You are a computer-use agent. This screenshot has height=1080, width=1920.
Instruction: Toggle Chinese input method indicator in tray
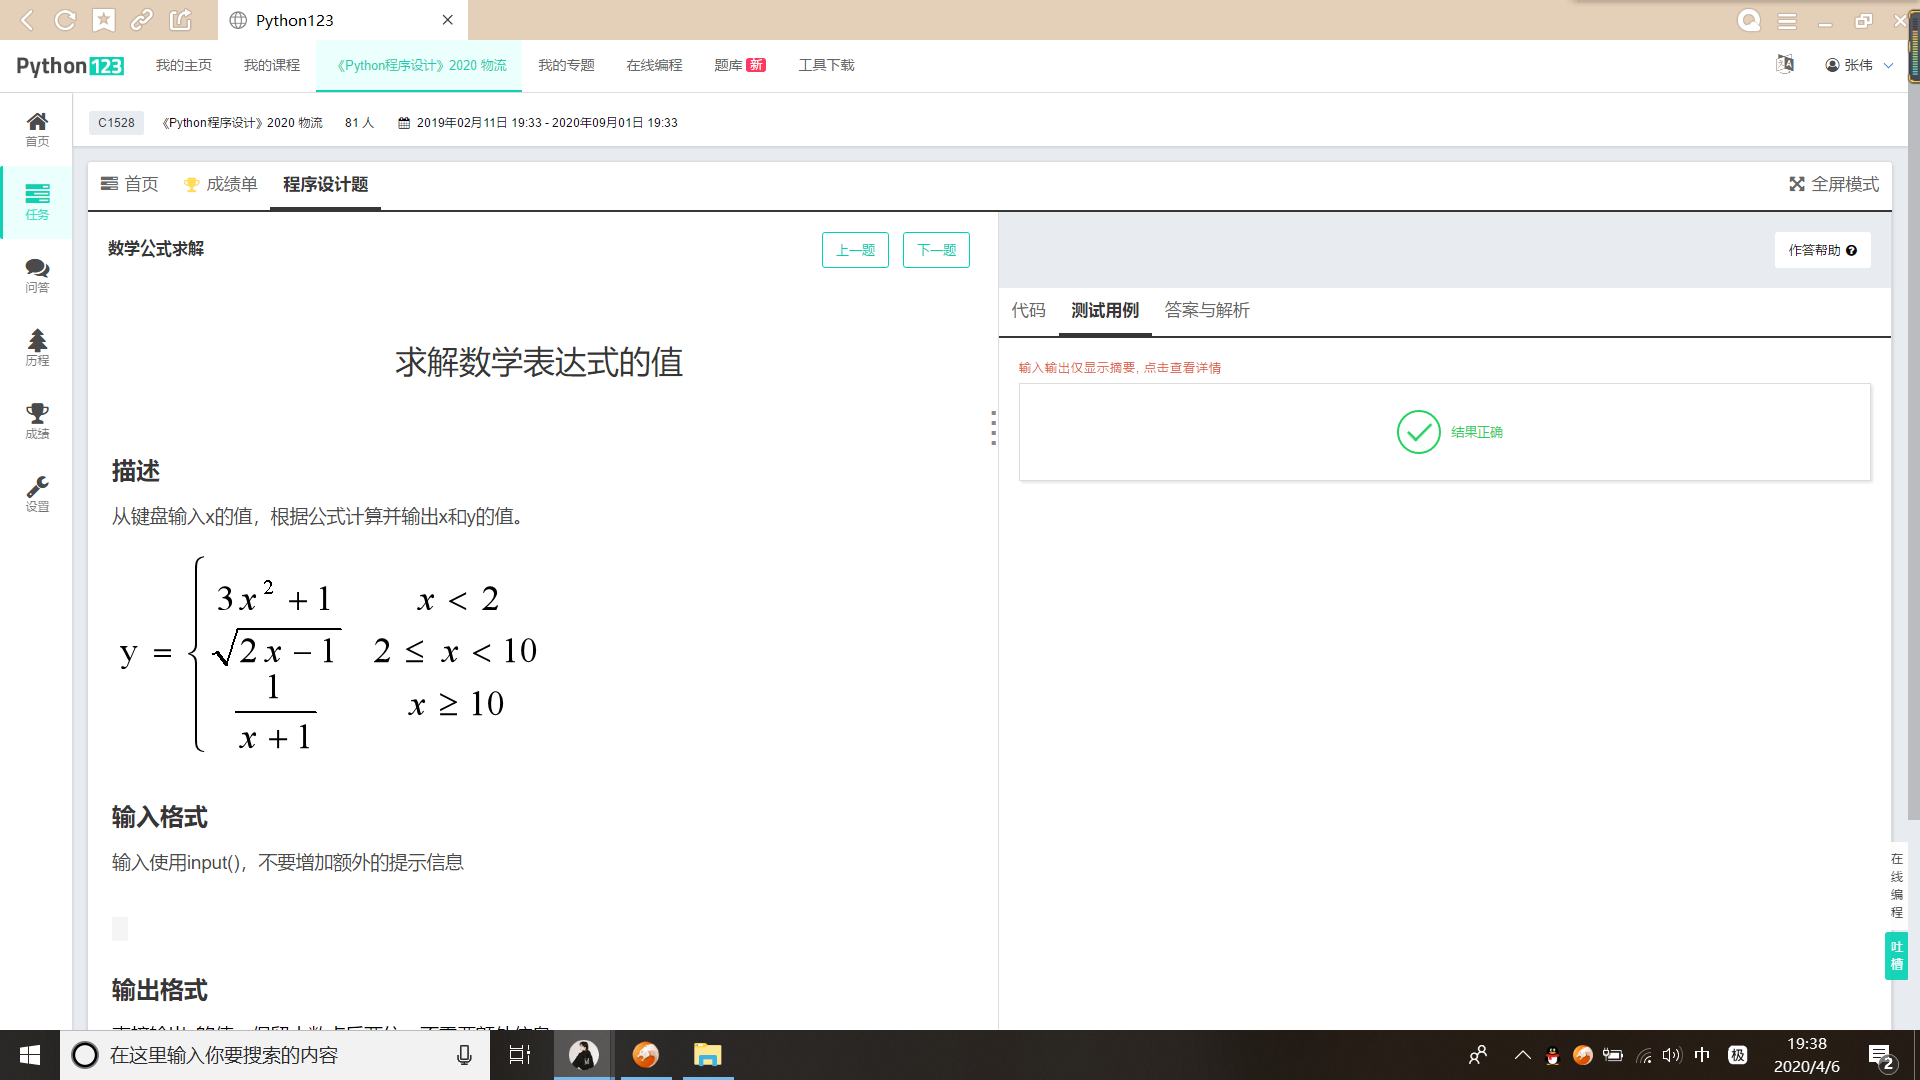pos(1702,1055)
